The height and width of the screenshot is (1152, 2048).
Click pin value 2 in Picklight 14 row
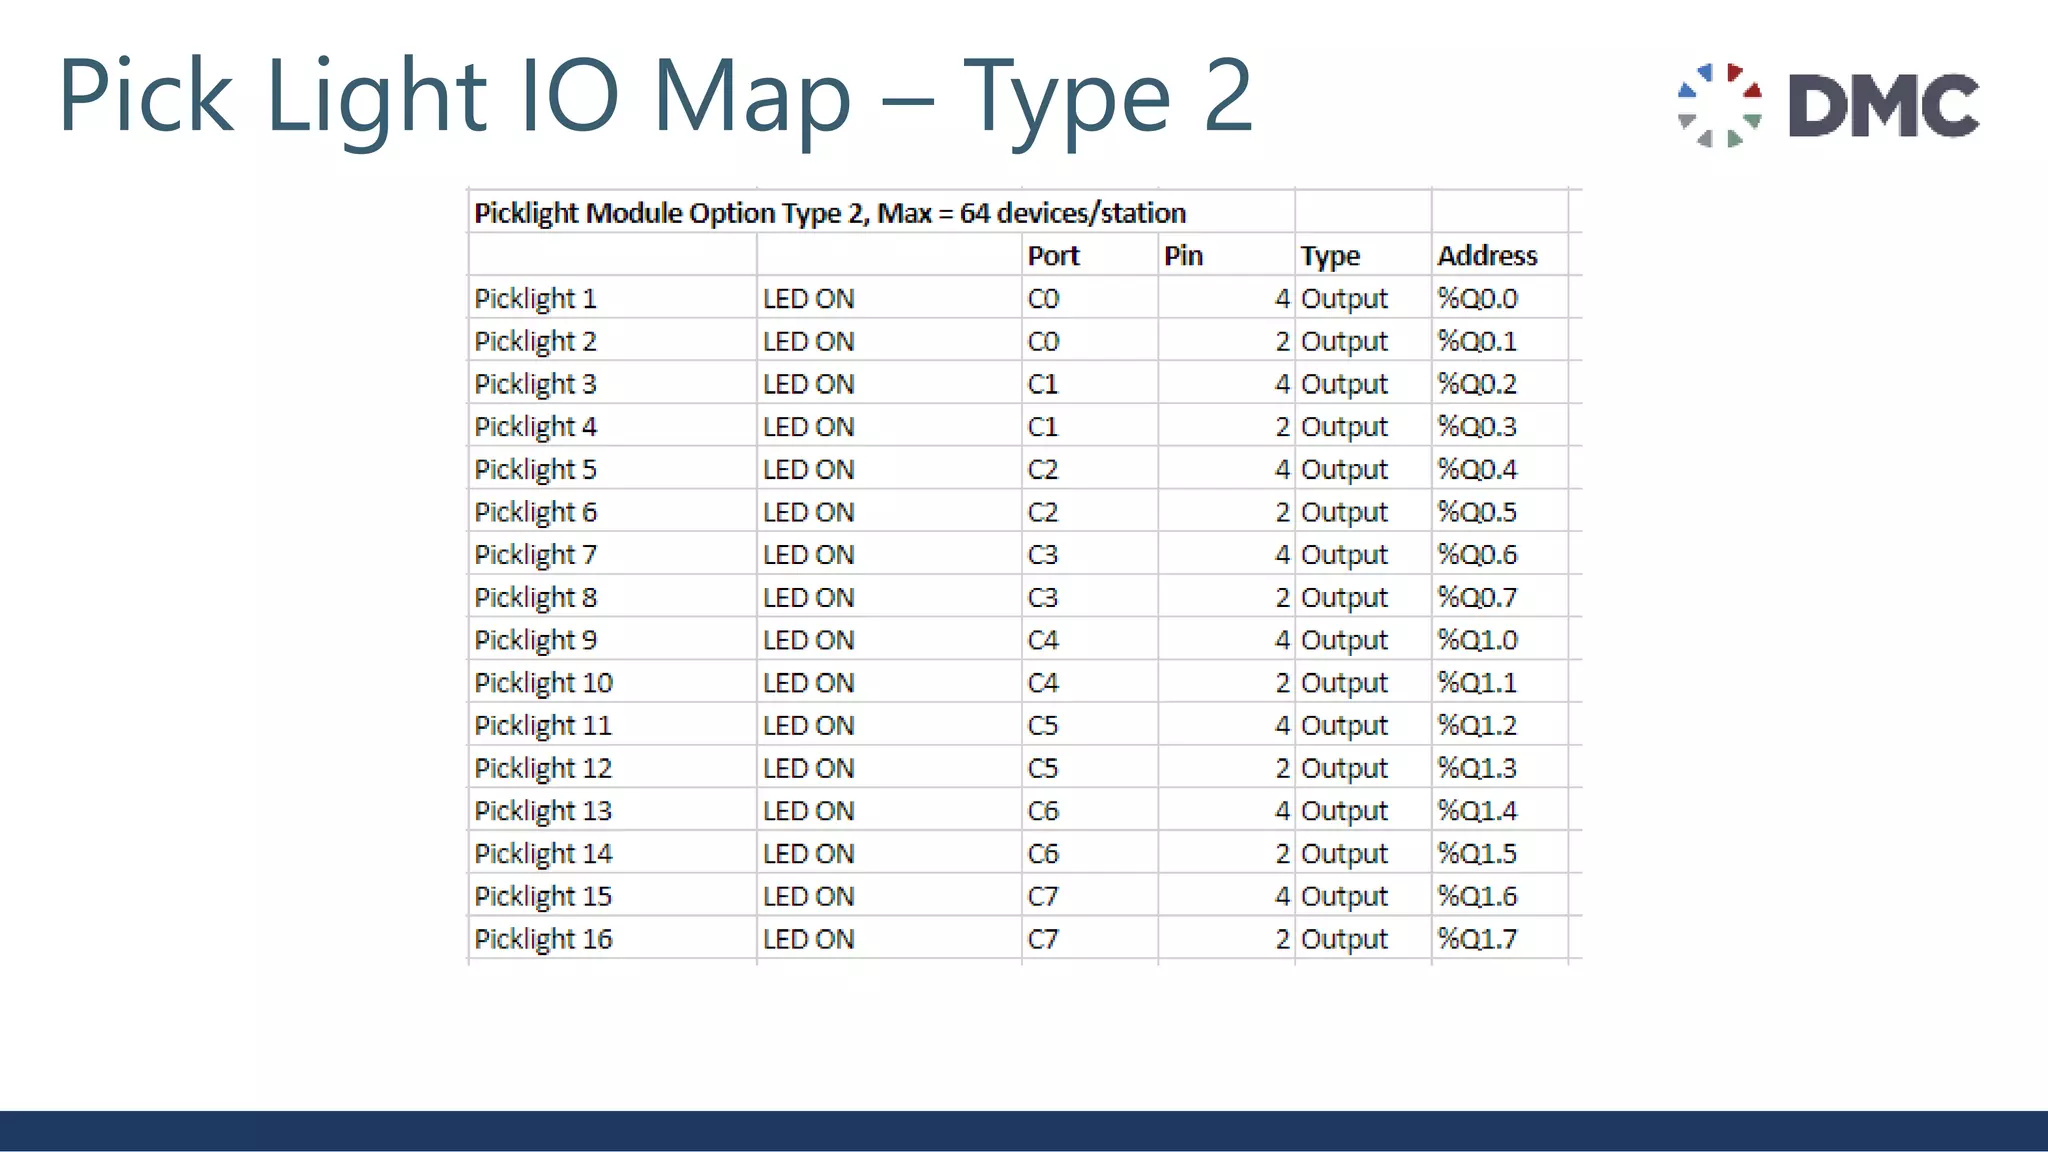pyautogui.click(x=1282, y=854)
